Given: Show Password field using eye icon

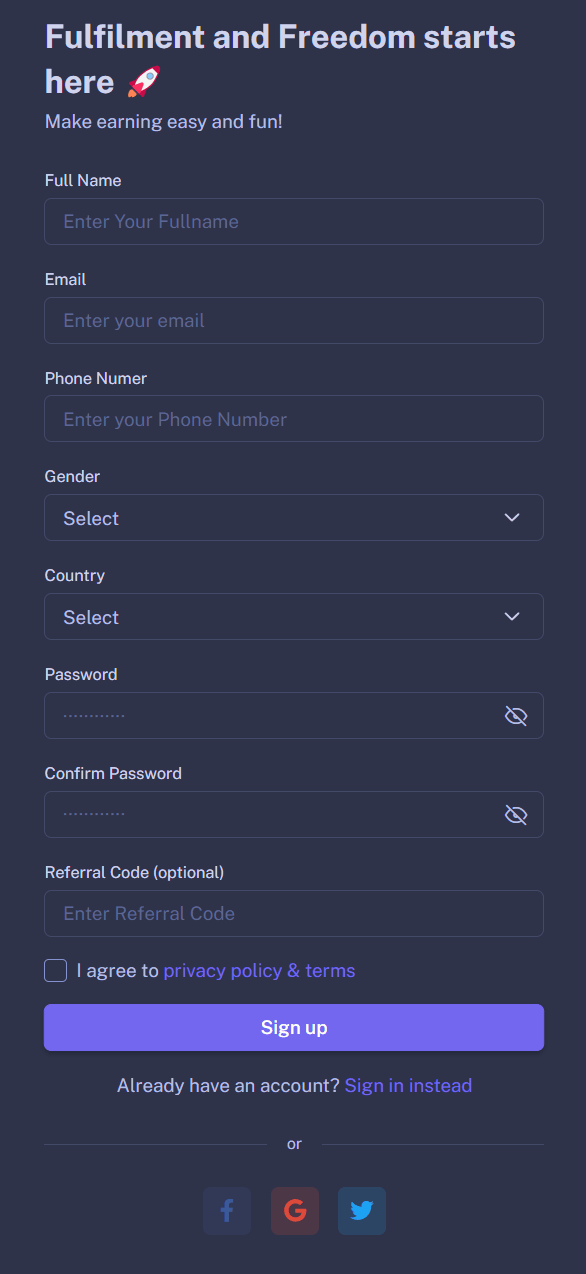Looking at the screenshot, I should point(516,716).
